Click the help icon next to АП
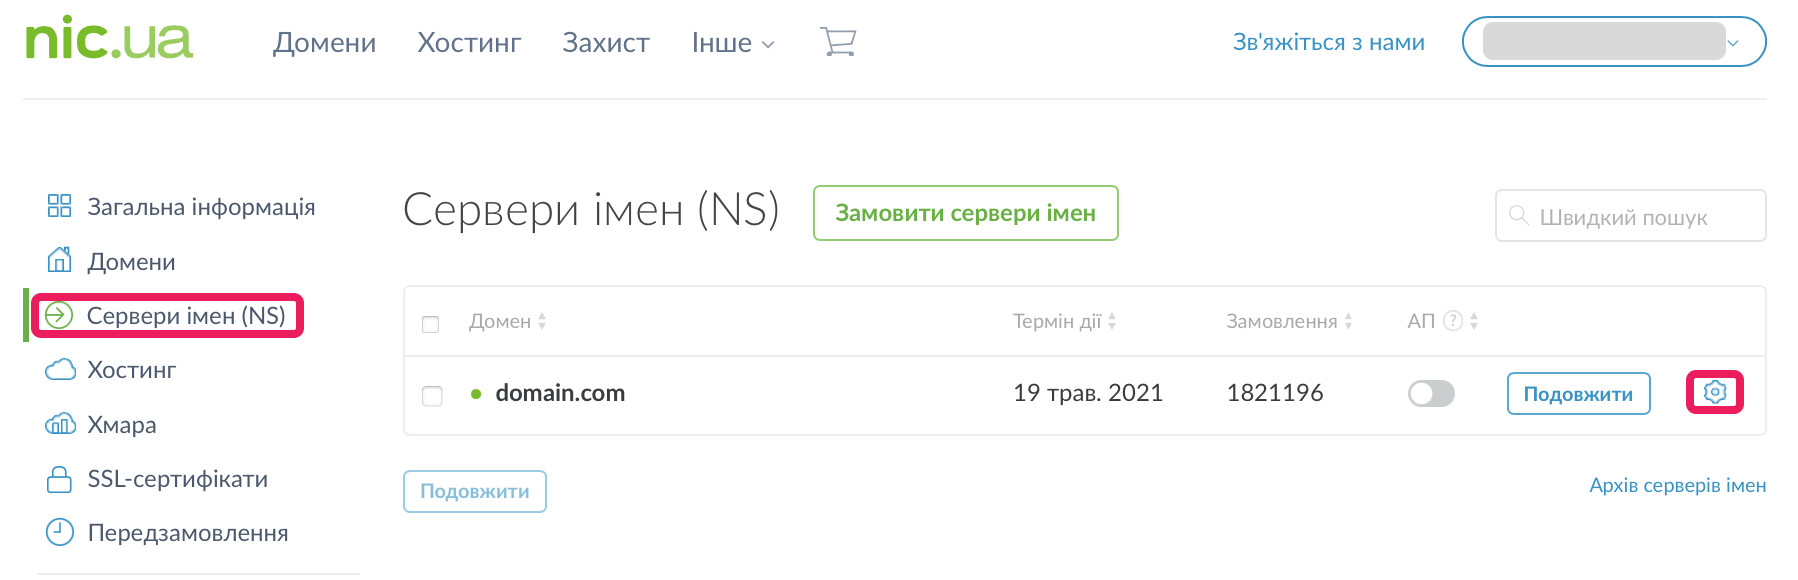 1453,321
